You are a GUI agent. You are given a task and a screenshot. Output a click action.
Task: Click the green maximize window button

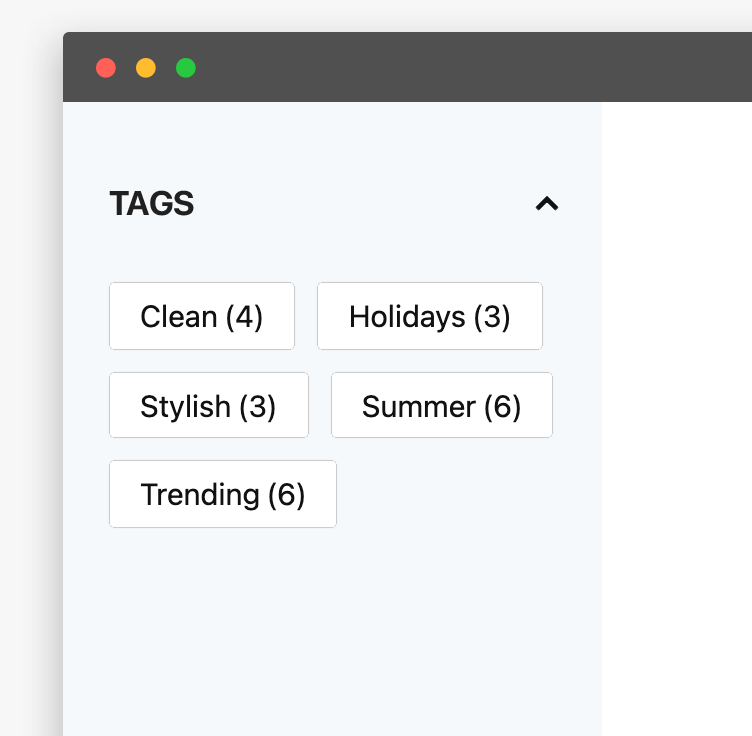[186, 68]
